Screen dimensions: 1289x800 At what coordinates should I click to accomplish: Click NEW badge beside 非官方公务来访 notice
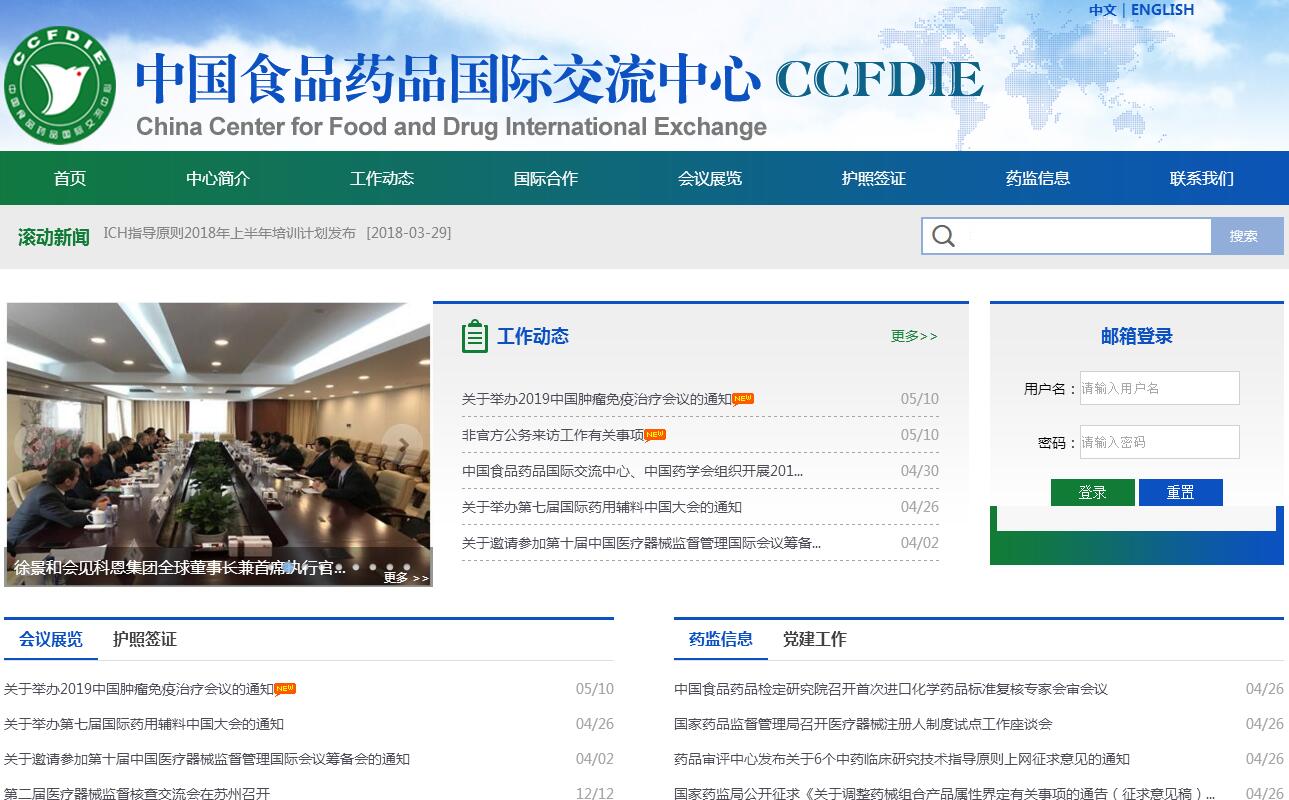click(655, 434)
